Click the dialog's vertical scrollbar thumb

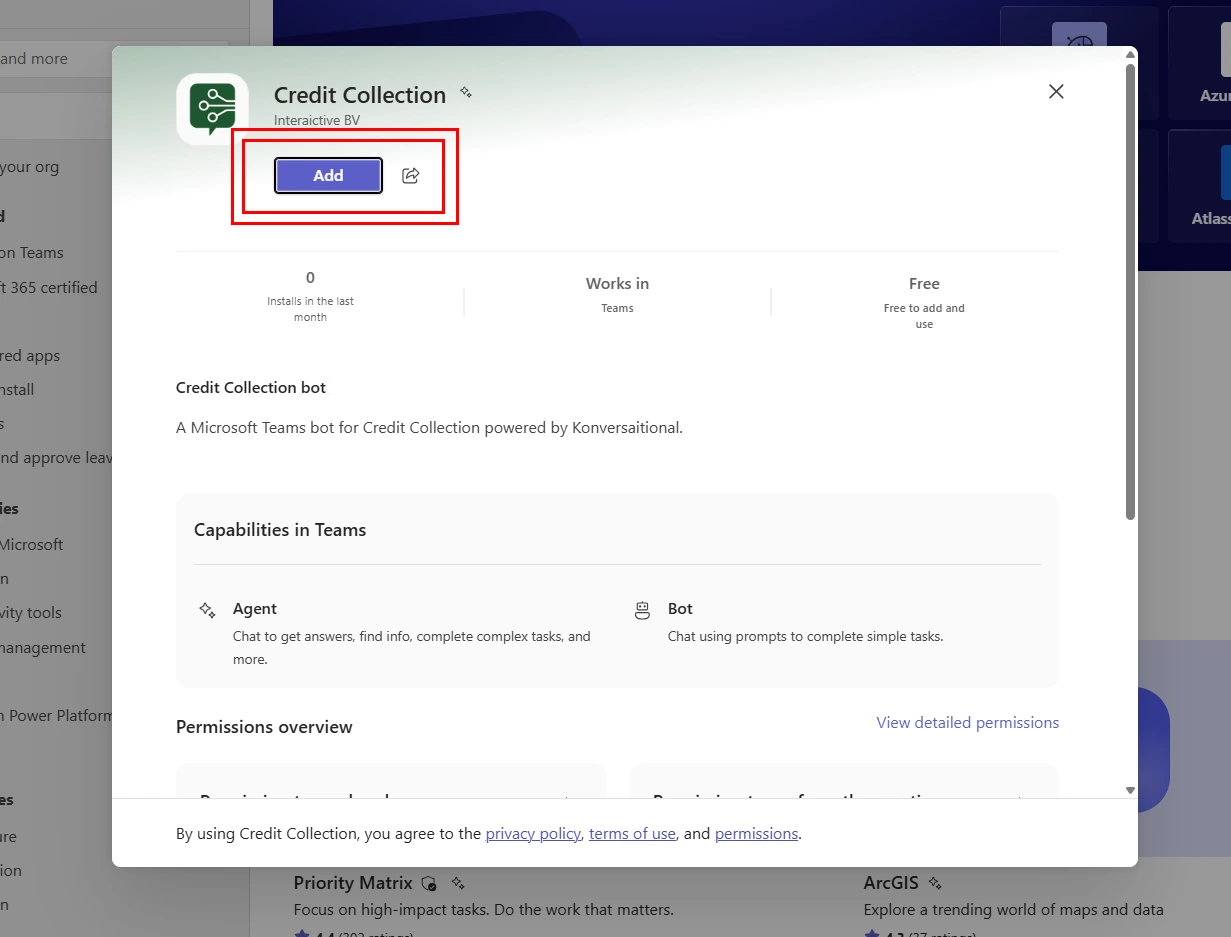click(x=1130, y=290)
